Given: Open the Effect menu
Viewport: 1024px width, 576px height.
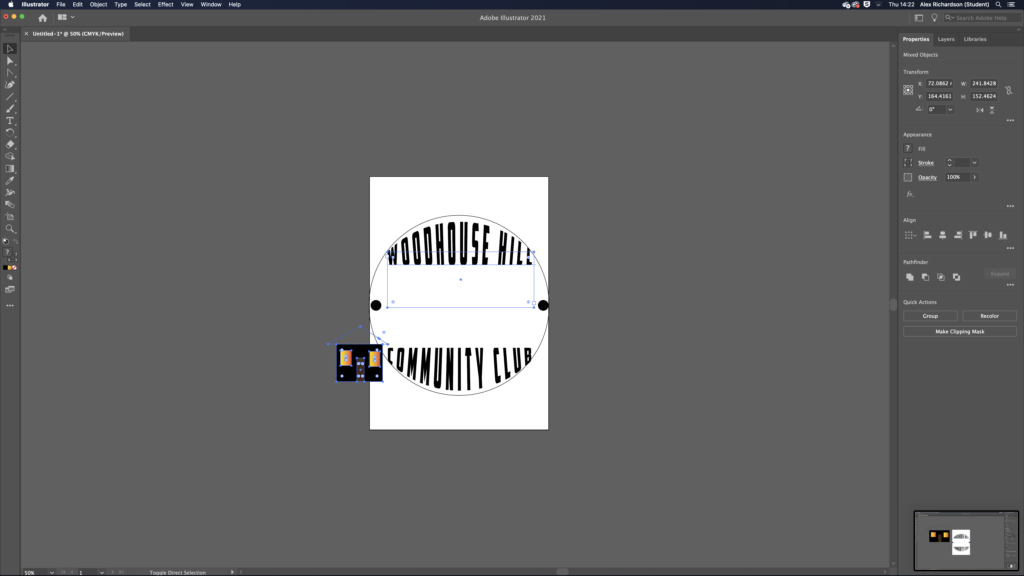Looking at the screenshot, I should pyautogui.click(x=165, y=5).
